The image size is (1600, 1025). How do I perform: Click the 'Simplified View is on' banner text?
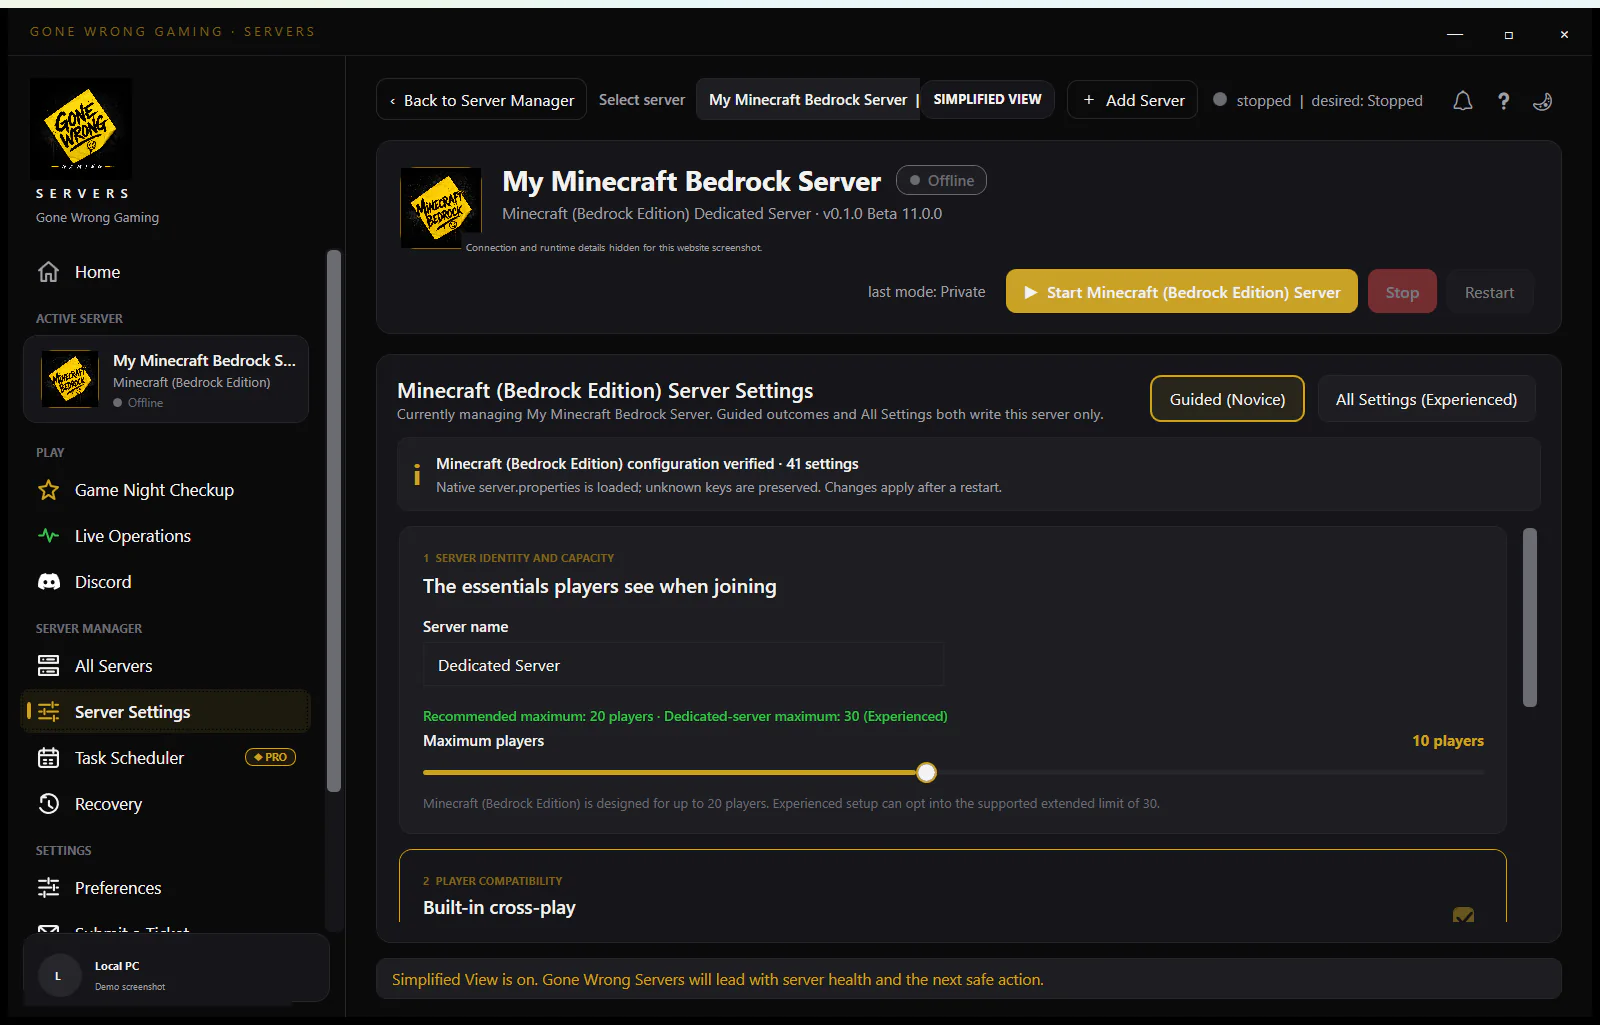click(717, 980)
